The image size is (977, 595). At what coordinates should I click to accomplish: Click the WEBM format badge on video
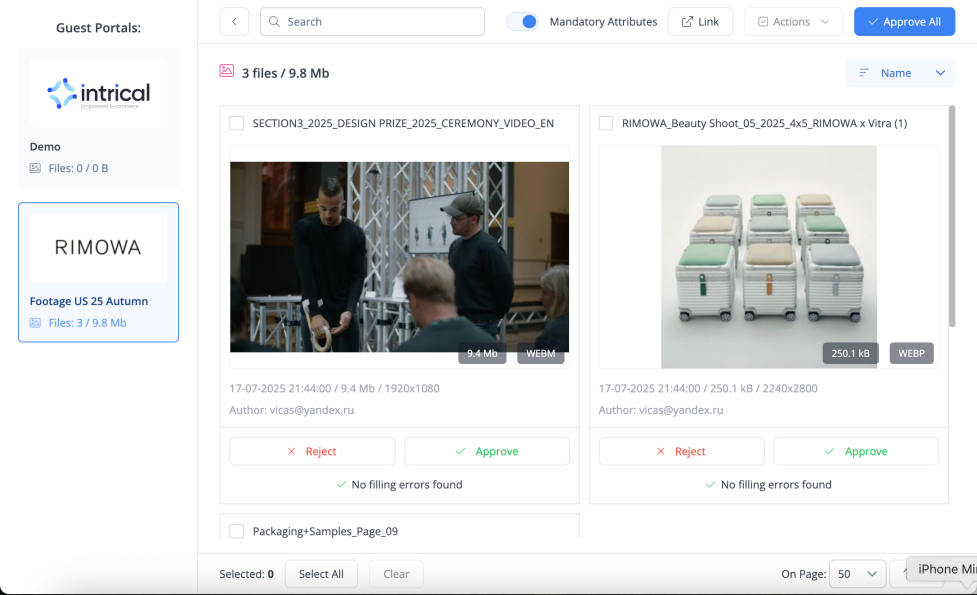[541, 353]
